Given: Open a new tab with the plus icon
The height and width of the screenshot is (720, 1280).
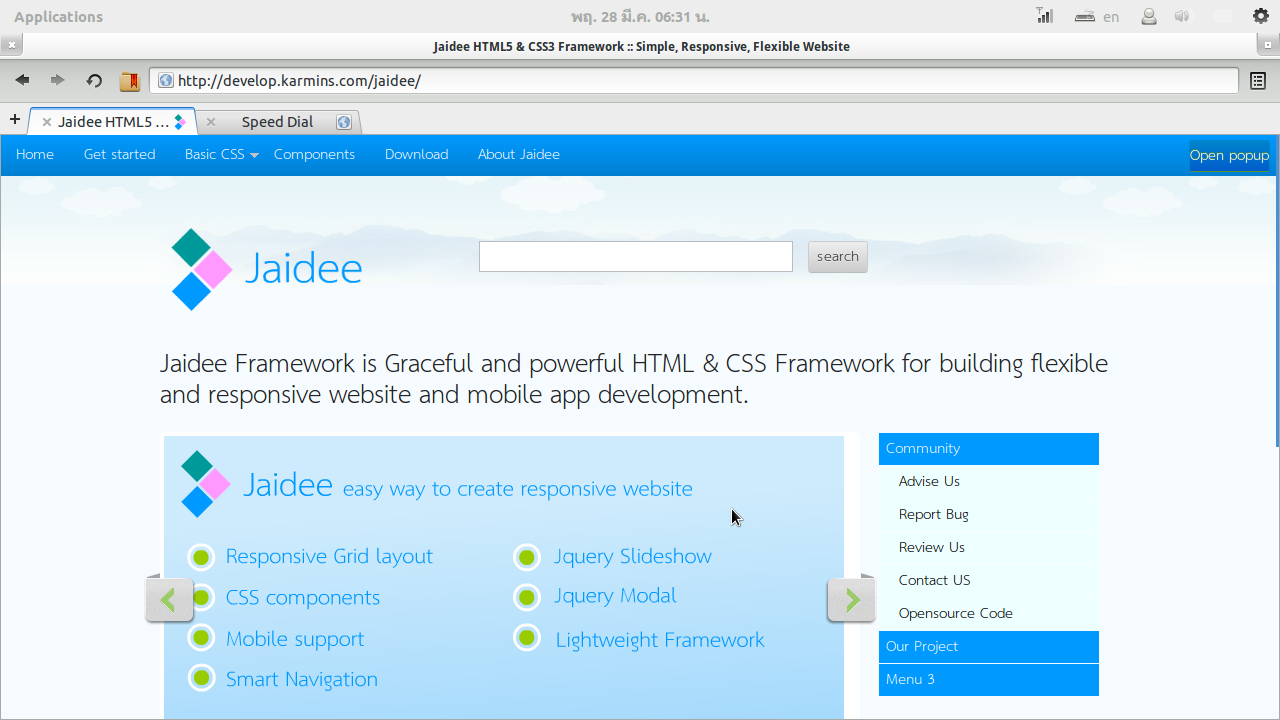Looking at the screenshot, I should point(14,119).
